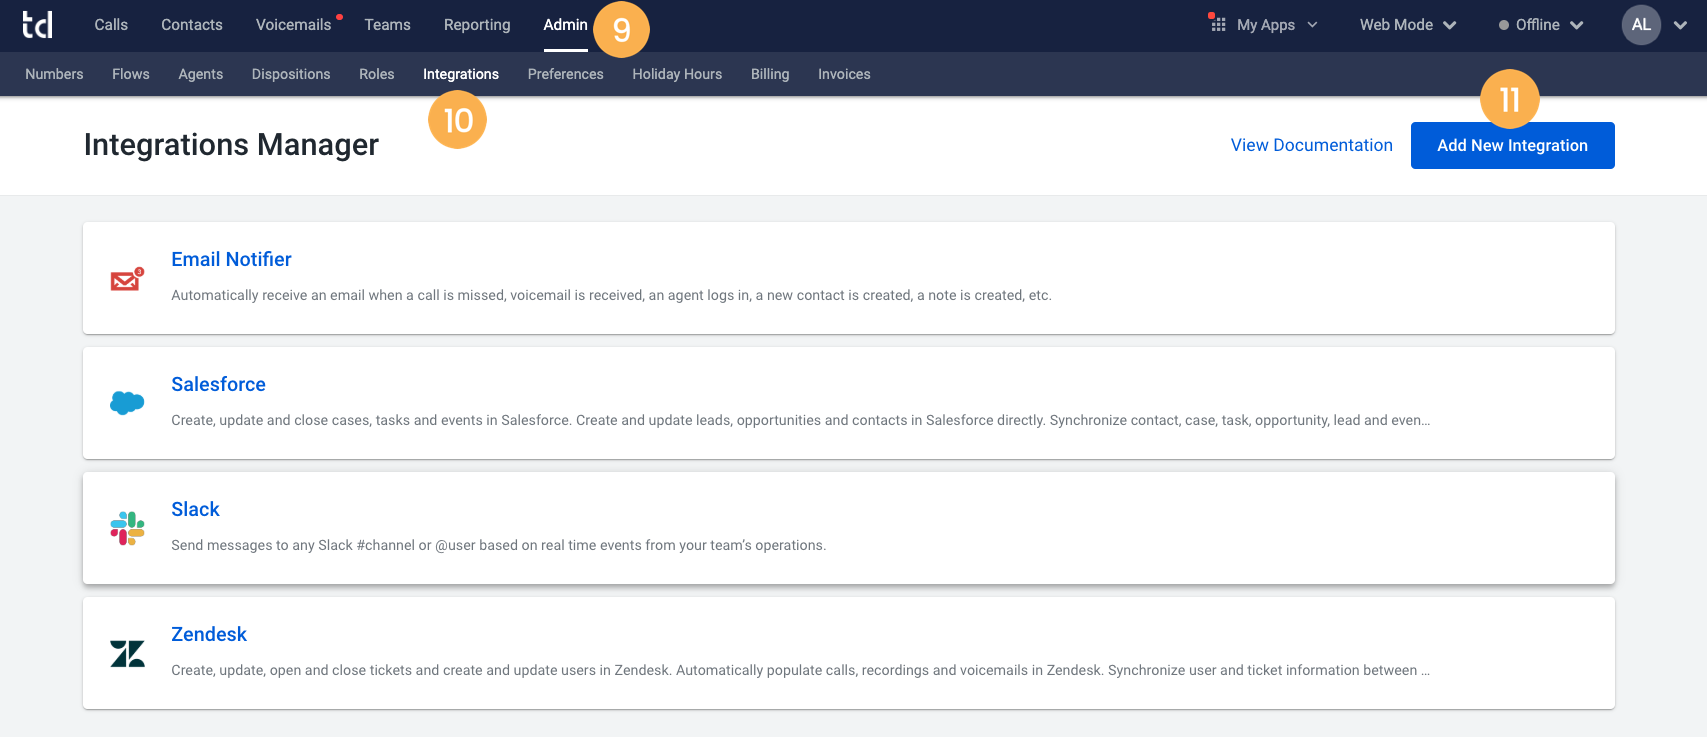
Task: Select the Admin tab
Action: (565, 25)
